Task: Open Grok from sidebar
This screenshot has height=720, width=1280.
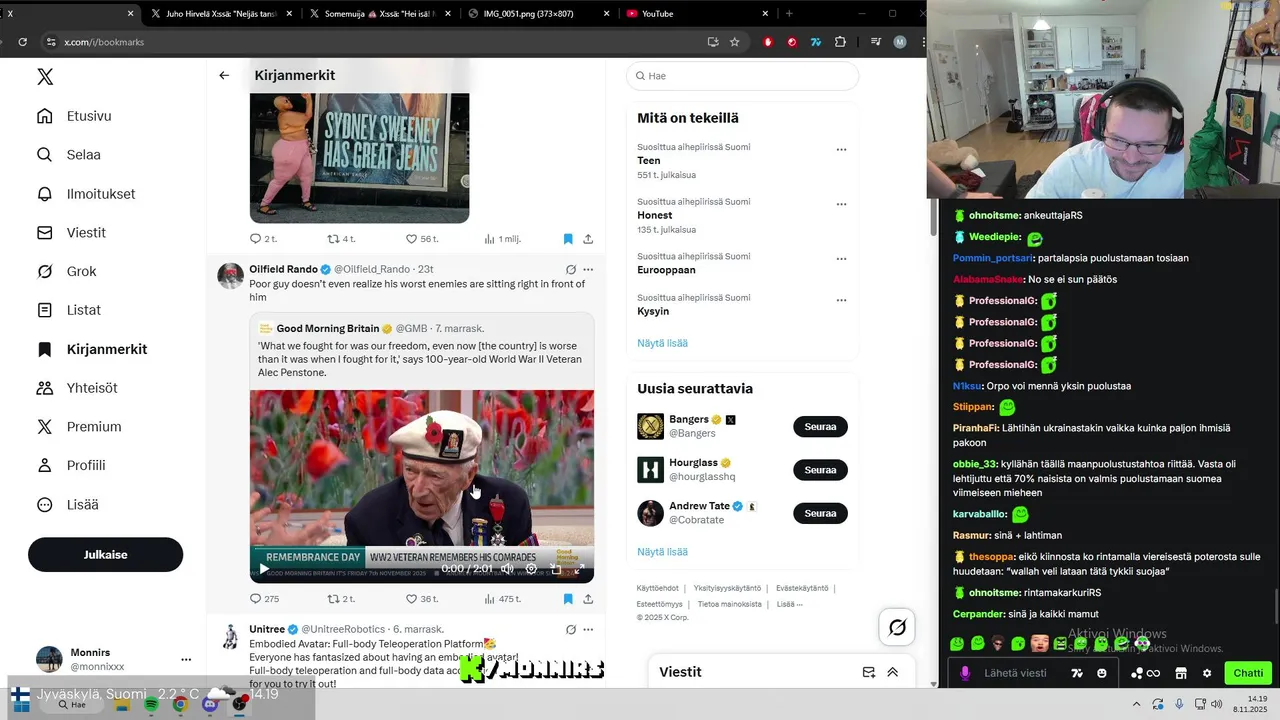Action: (x=67, y=271)
